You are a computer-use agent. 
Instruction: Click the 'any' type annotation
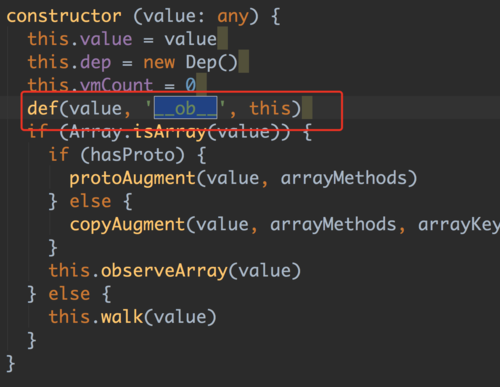233,17
